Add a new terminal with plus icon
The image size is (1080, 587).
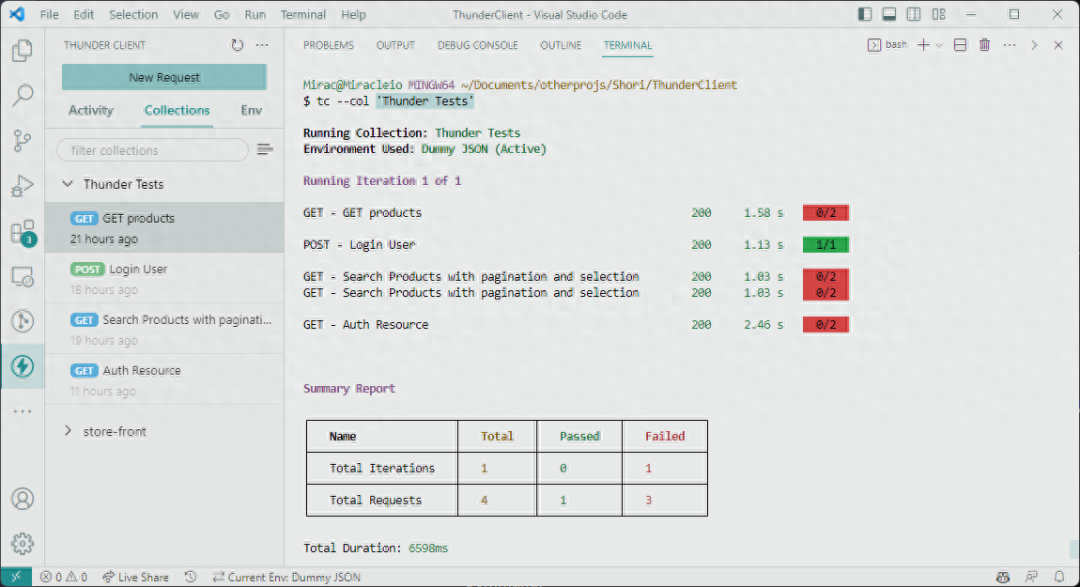coord(924,45)
